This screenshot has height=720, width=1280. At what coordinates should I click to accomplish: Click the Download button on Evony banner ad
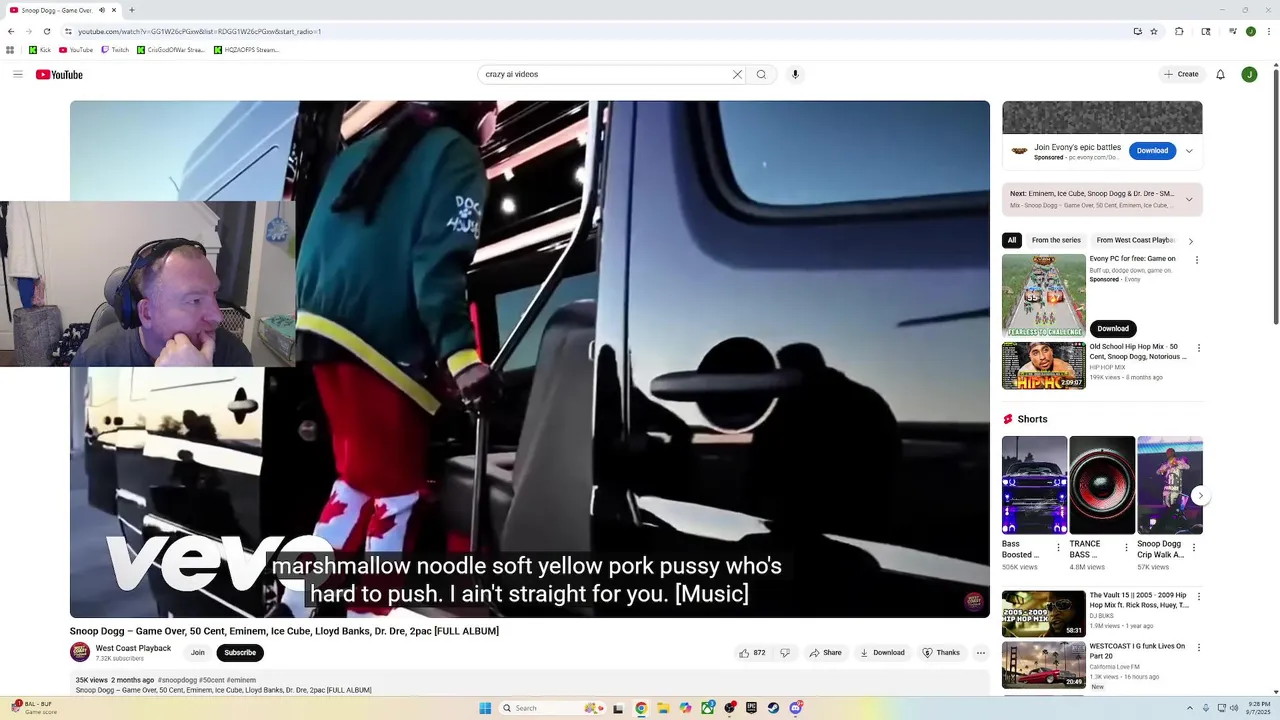1152,151
